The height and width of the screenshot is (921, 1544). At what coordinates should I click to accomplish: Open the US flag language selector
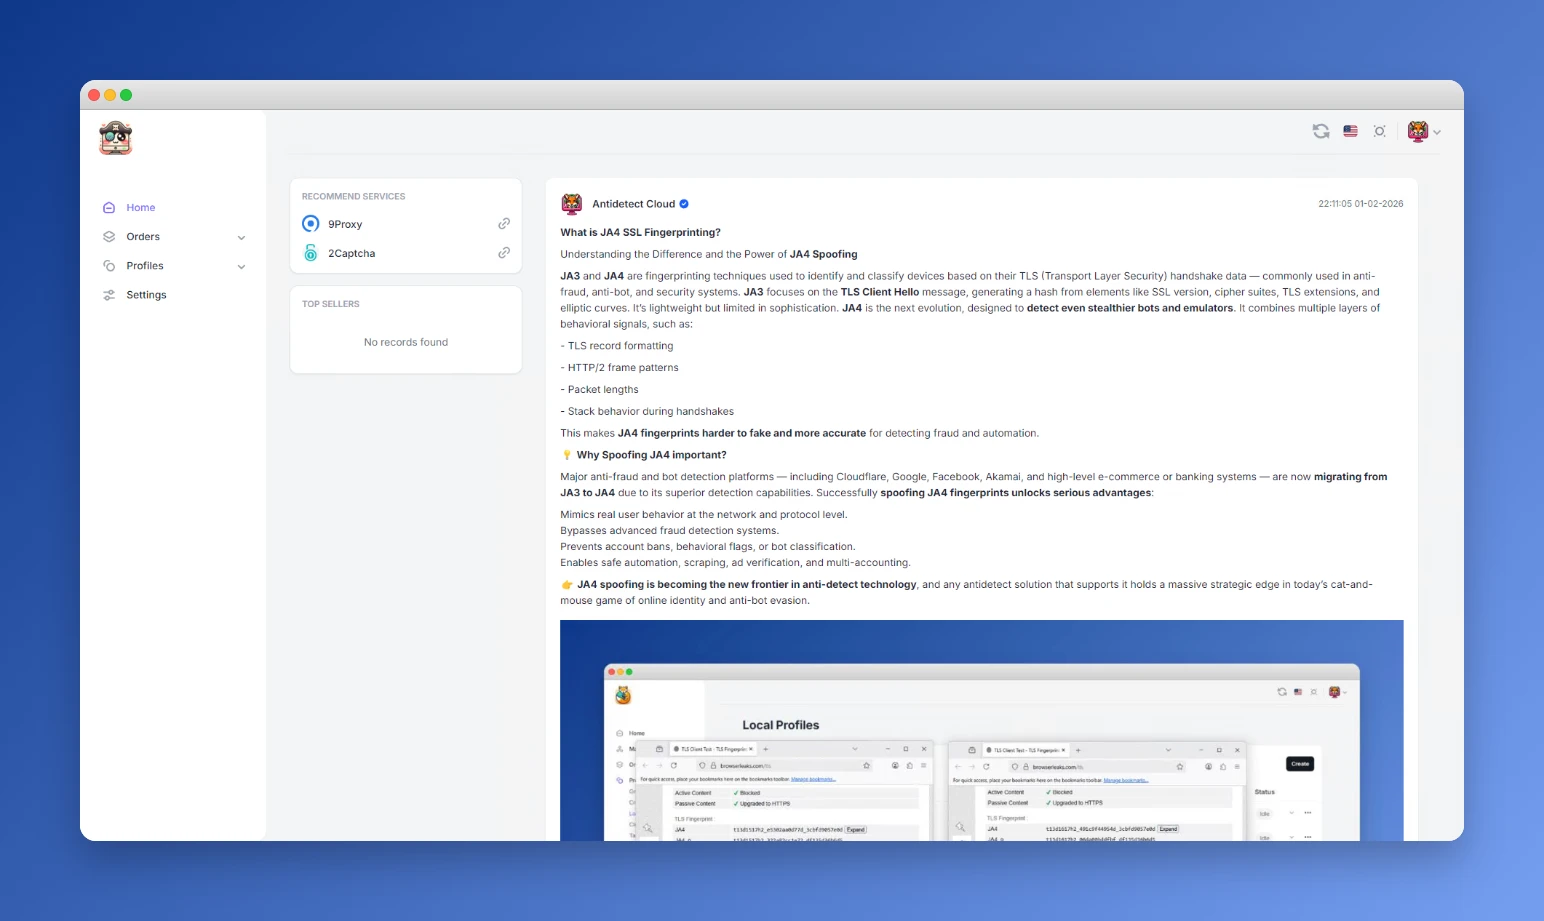(1350, 131)
